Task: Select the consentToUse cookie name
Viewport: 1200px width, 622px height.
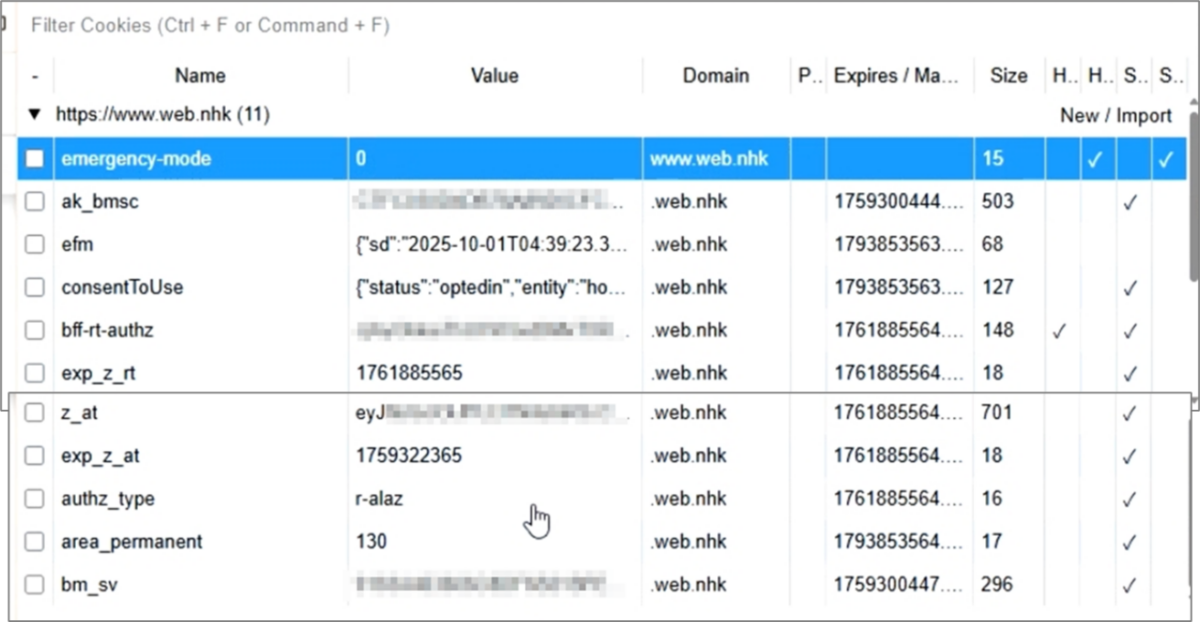Action: (122, 288)
